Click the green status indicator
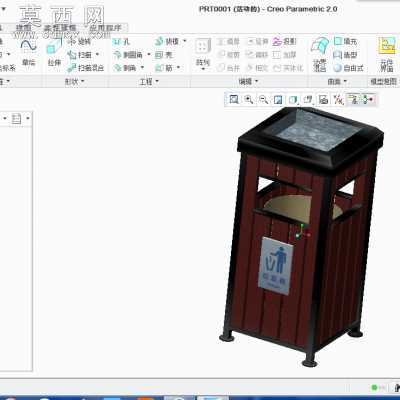Screen dimensions: 400x400 [375, 387]
